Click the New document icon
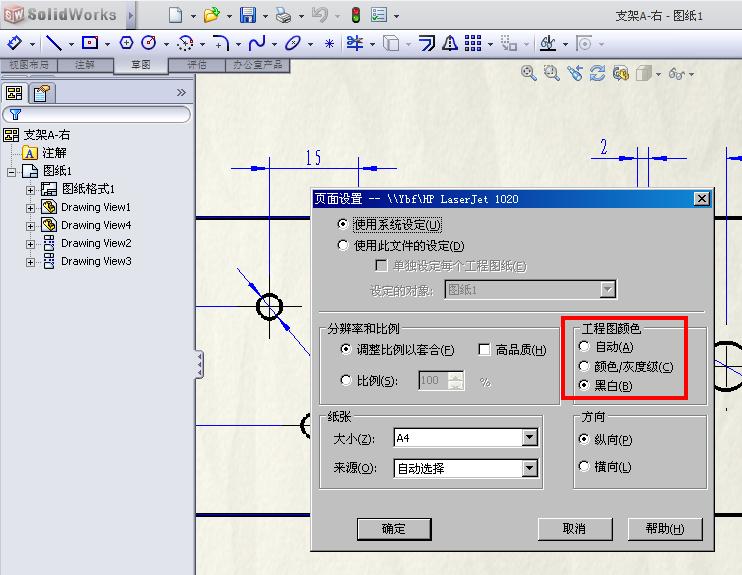Image resolution: width=742 pixels, height=575 pixels. coord(176,15)
